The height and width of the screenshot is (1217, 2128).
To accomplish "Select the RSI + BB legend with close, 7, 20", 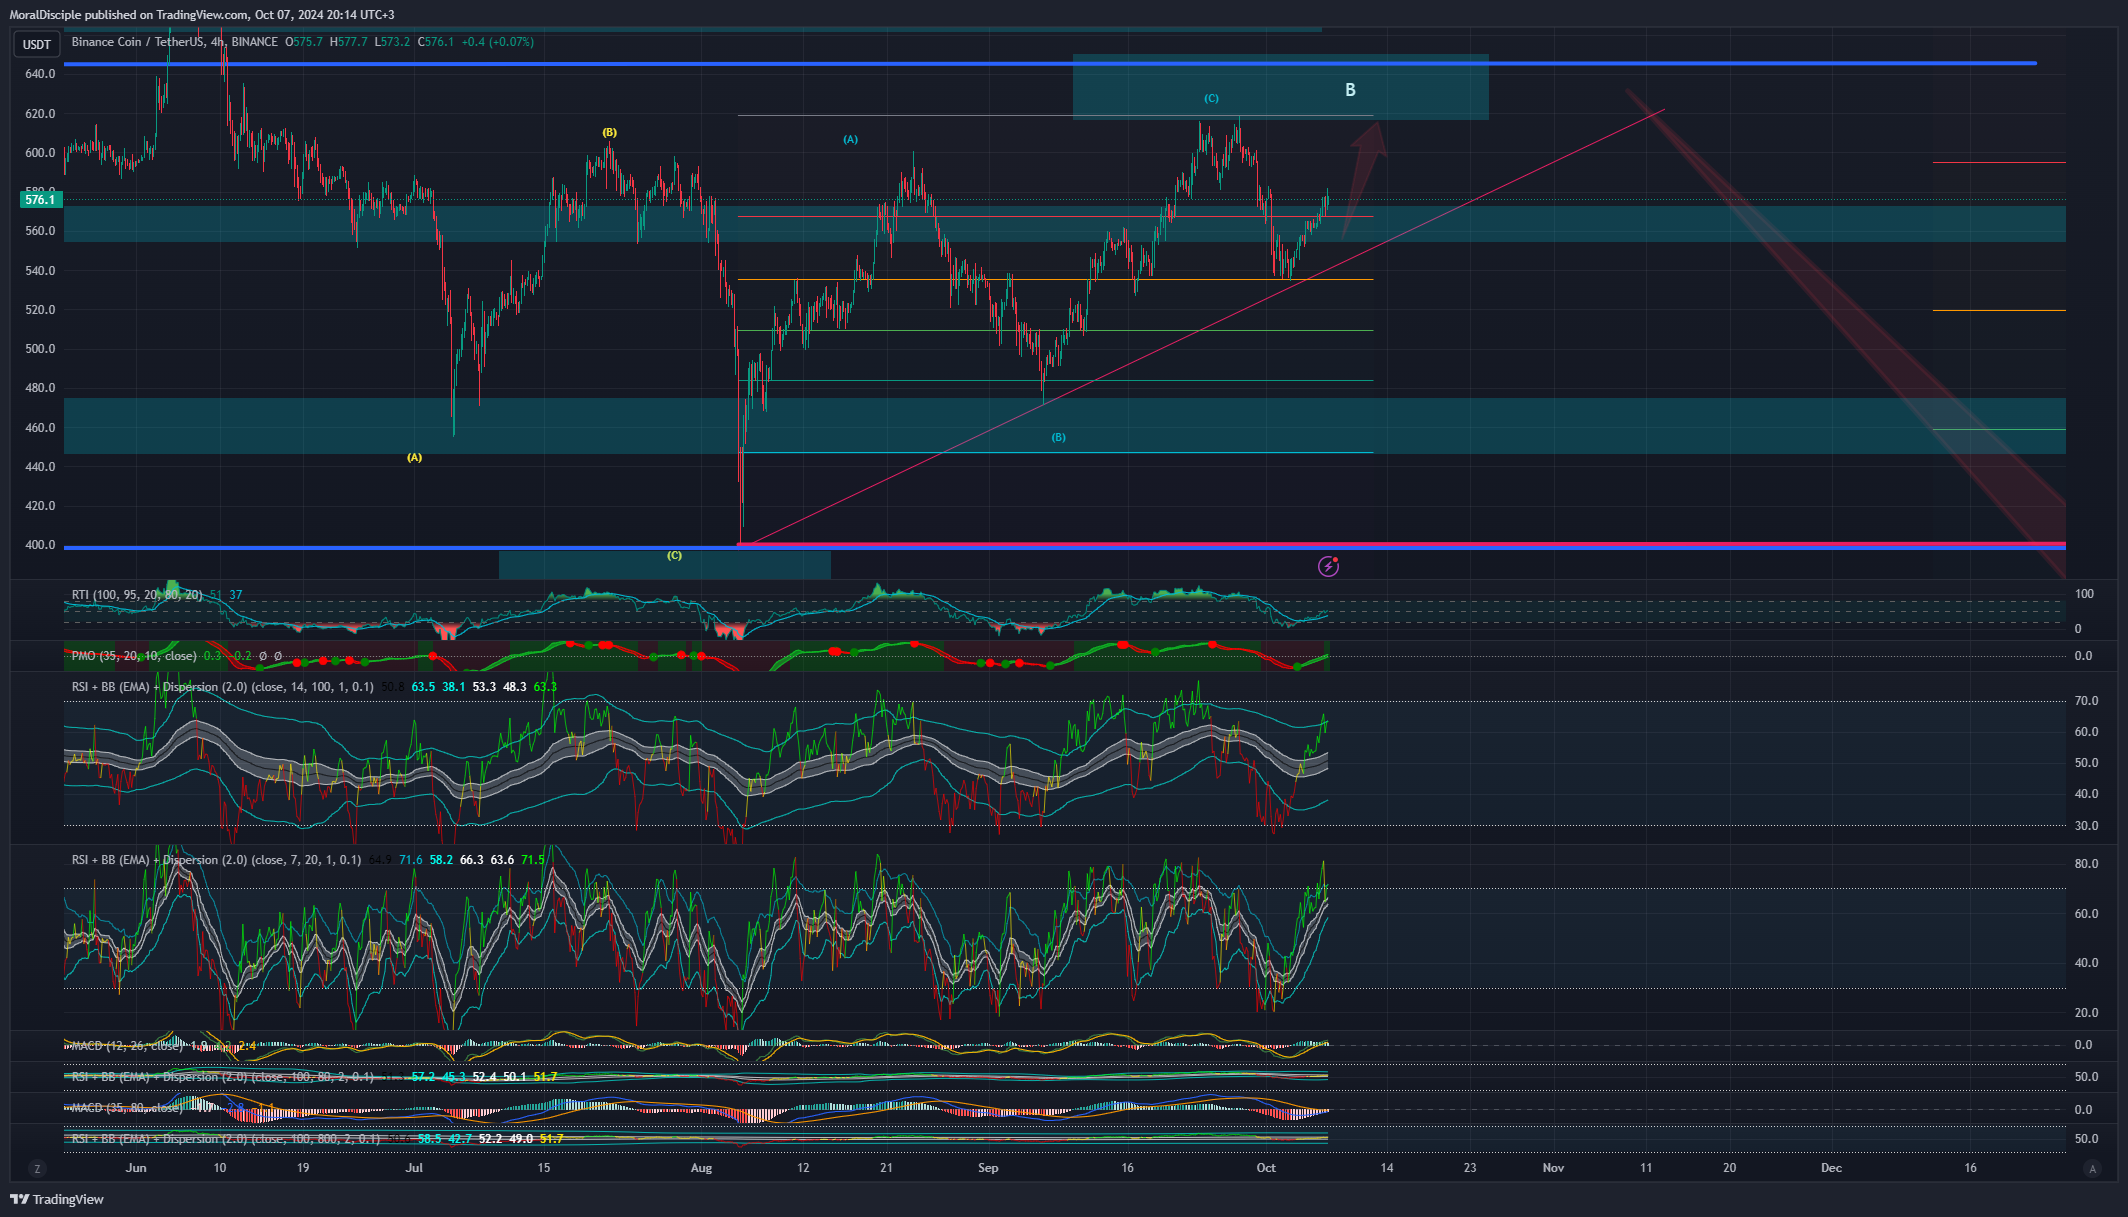I will click(216, 860).
